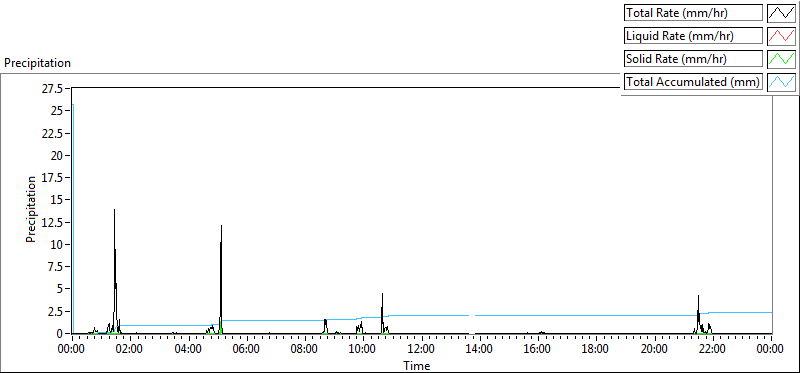Click the Solid Rate green line icon
Viewport: 800px width, 373px height.
tap(781, 59)
